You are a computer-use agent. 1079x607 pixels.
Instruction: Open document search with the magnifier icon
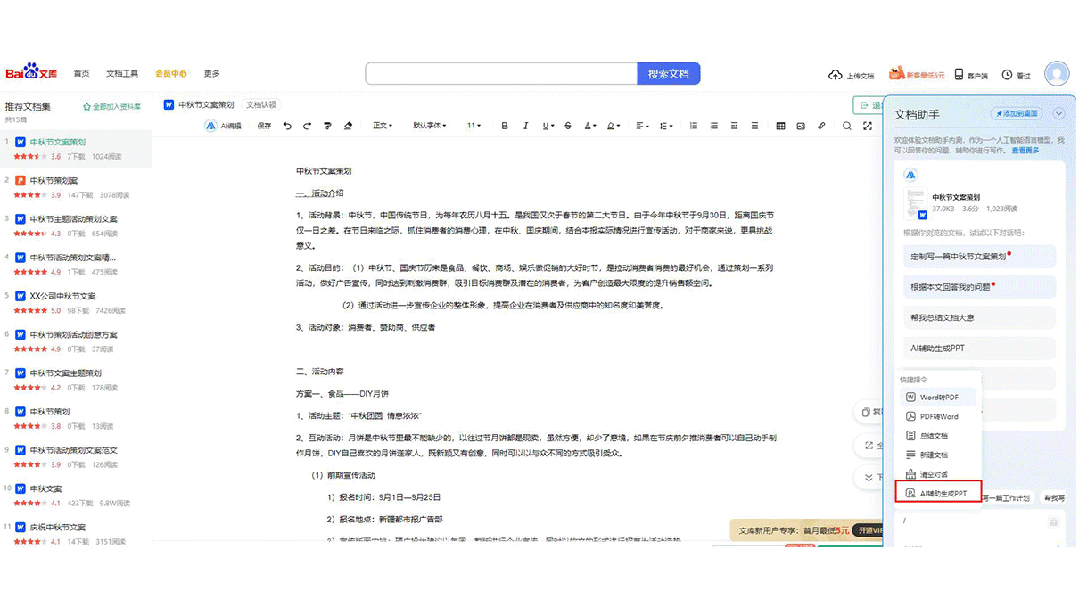845,125
